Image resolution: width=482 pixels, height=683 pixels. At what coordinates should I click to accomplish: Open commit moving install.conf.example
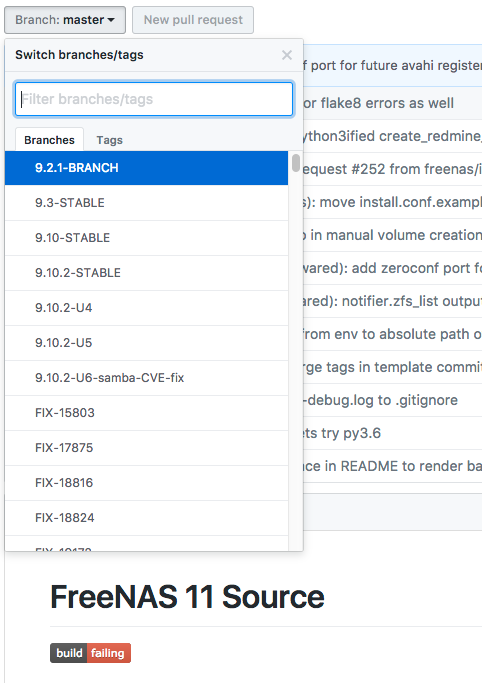tap(392, 202)
